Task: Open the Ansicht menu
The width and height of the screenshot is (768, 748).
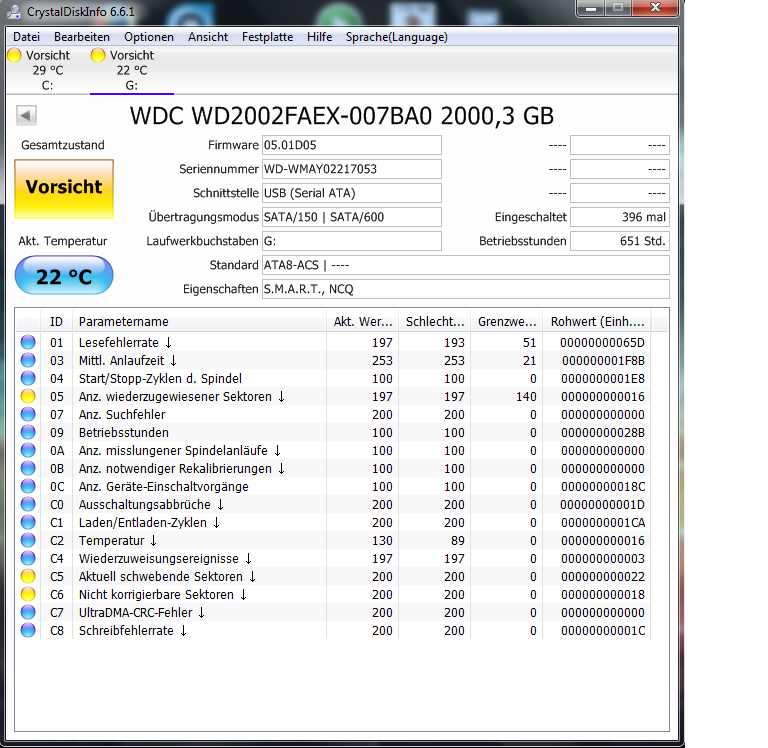Action: tap(208, 37)
